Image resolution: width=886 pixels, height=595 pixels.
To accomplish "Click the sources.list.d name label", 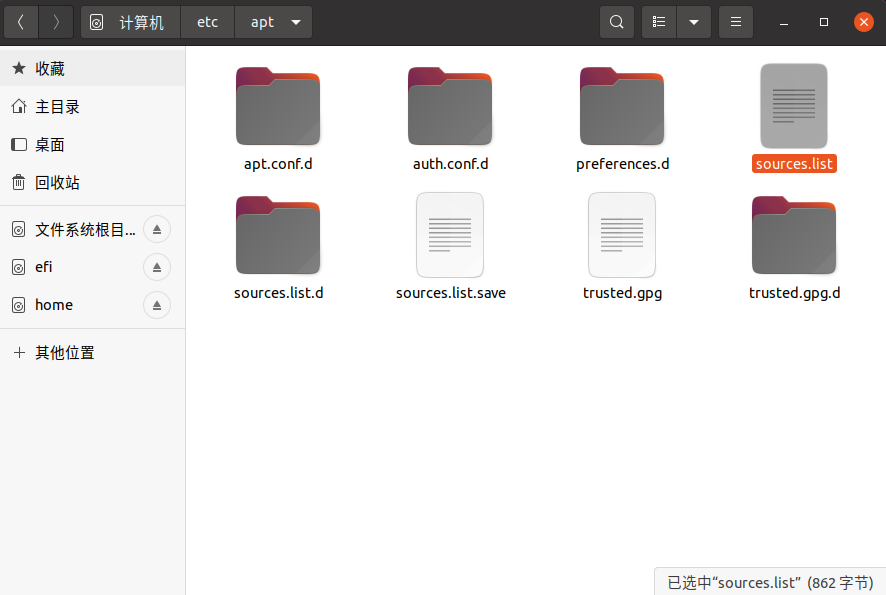I will point(279,293).
